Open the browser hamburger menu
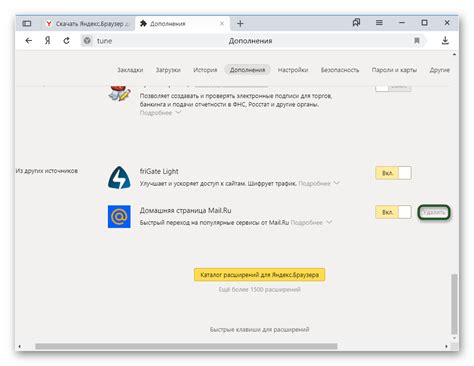The image size is (474, 366). pyautogui.click(x=379, y=23)
